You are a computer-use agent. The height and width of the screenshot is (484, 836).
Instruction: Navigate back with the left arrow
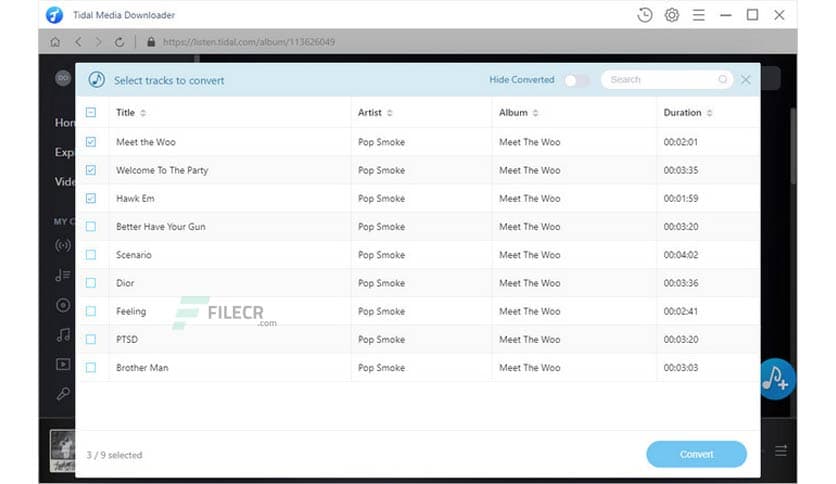78,42
